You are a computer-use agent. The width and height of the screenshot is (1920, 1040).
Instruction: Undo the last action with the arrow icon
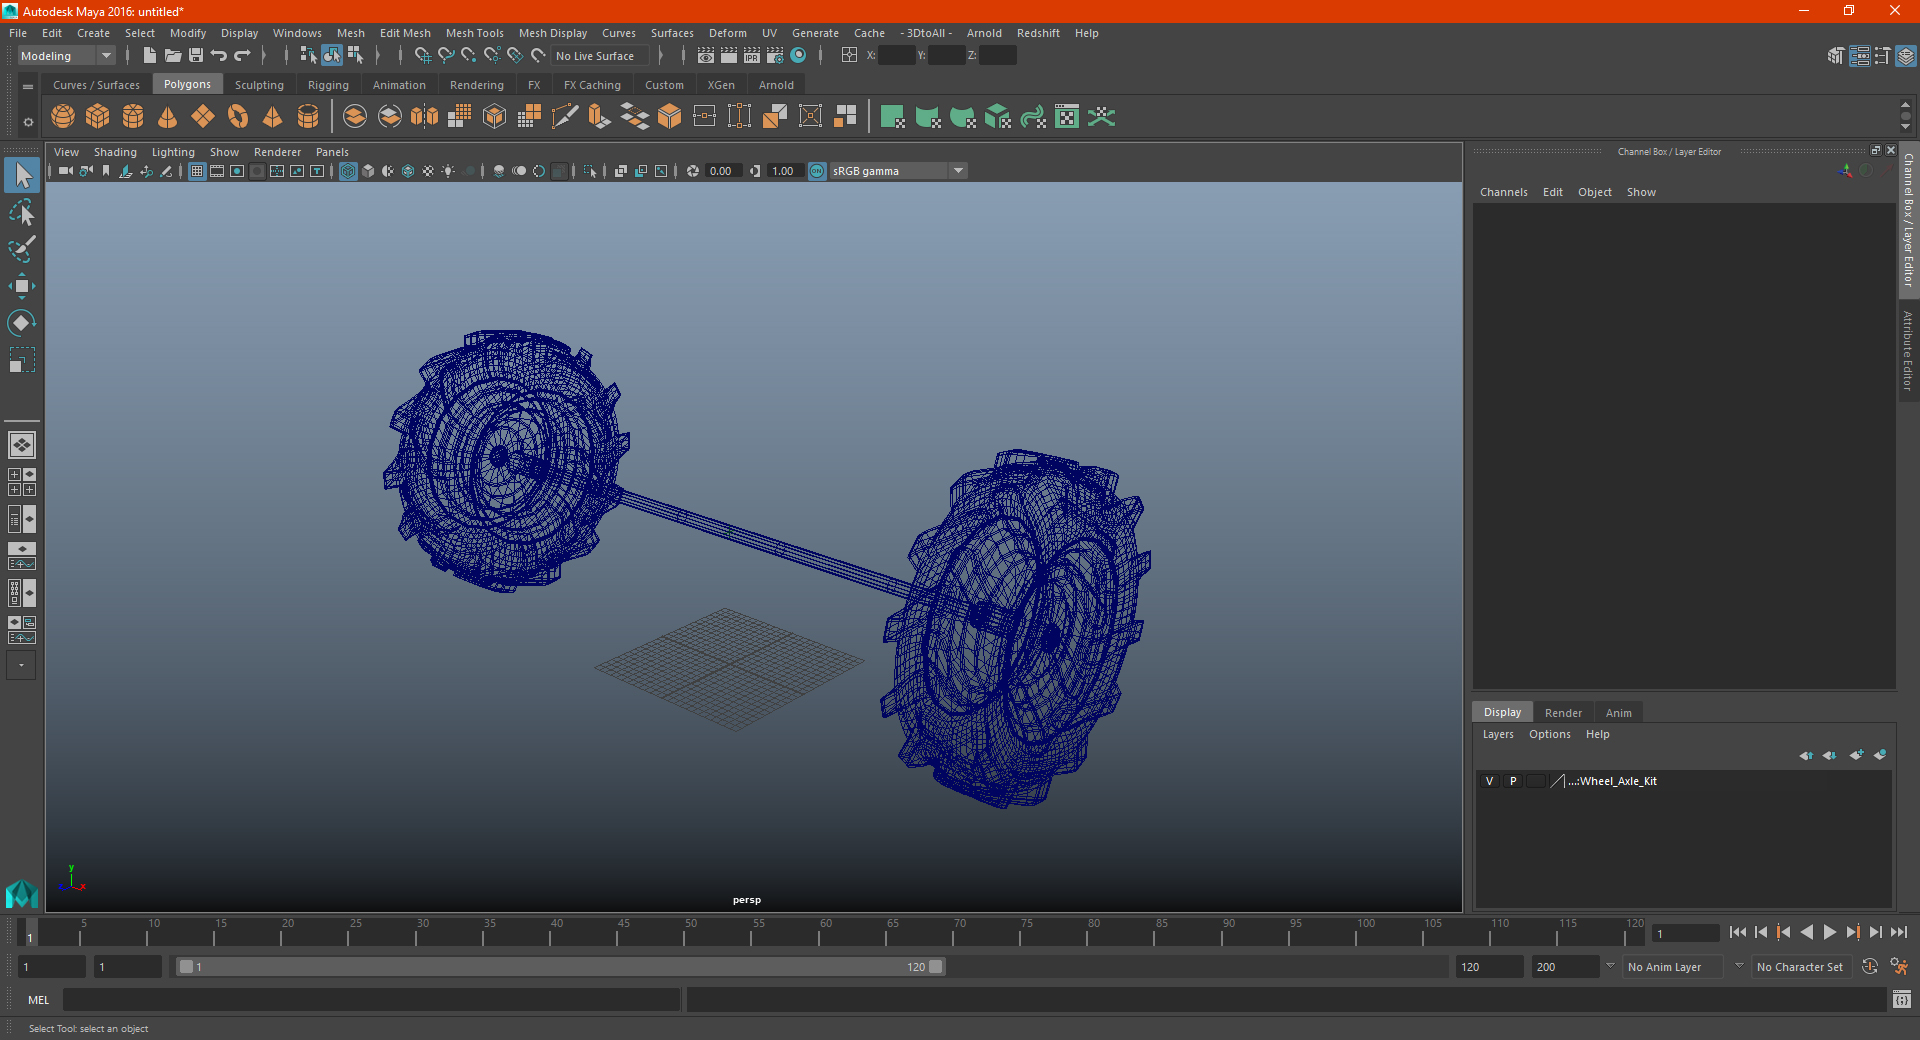[219, 56]
